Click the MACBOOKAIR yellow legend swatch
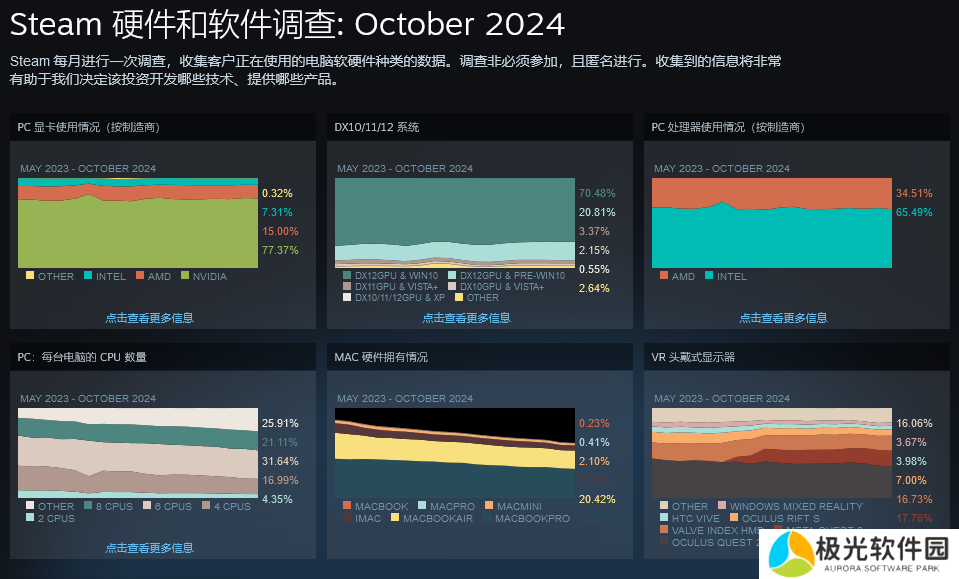This screenshot has height=579, width=959. (395, 518)
